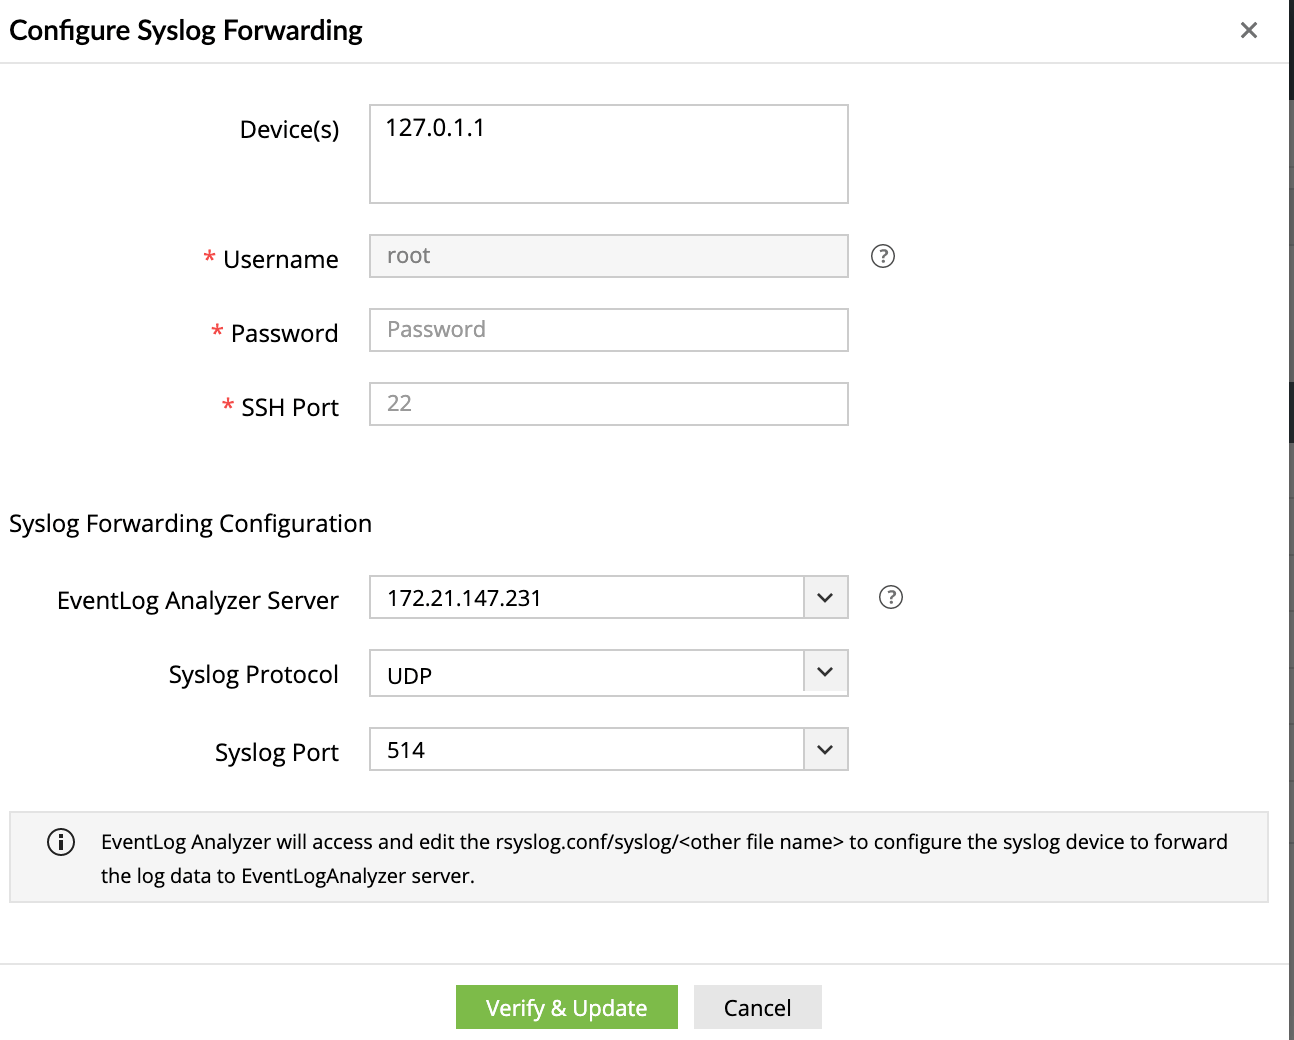
Task: Open the Syslog Protocol dropdown arrow
Action: (x=825, y=672)
